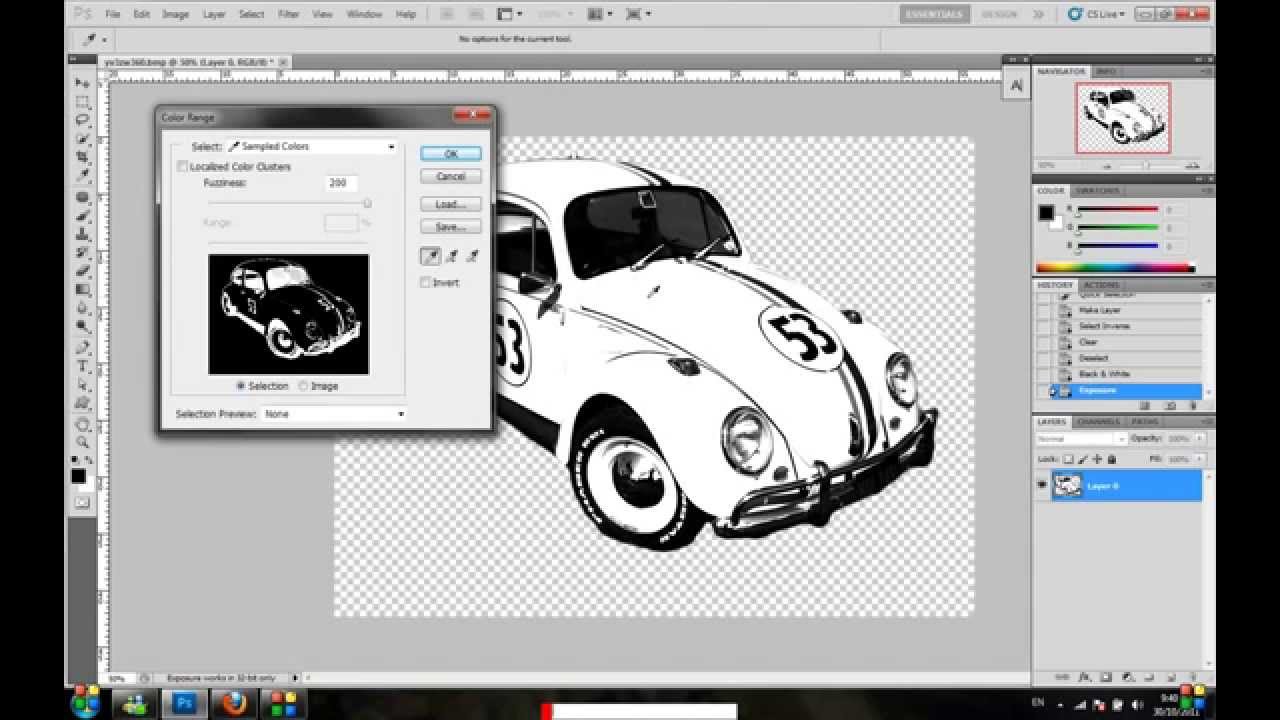Open the View Extras dropdown
Screen dimensions: 1280x720
click(511, 14)
